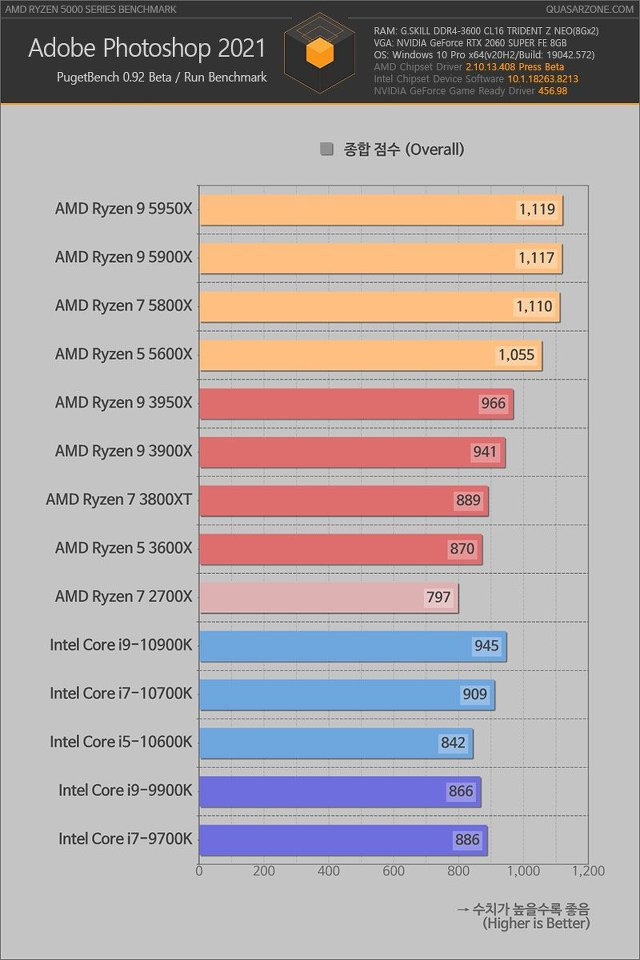Click the red AMD Ryzen 9 3950X bar
This screenshot has height=960, width=640.
click(356, 403)
